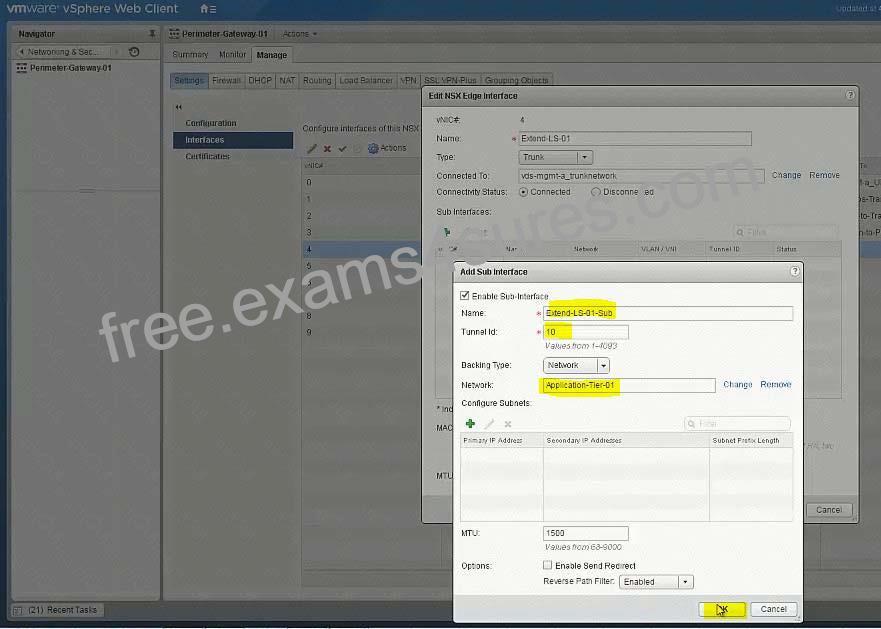Open the Actions dropdown next to Perimeter-Gateway-01
881x629 pixels.
[x=299, y=34]
